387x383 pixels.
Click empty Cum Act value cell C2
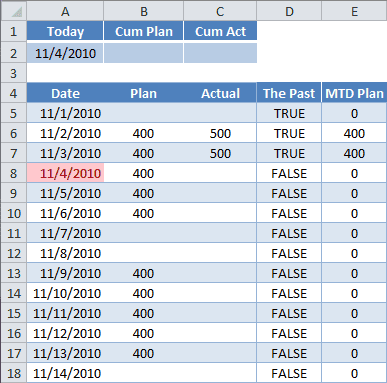(x=220, y=53)
